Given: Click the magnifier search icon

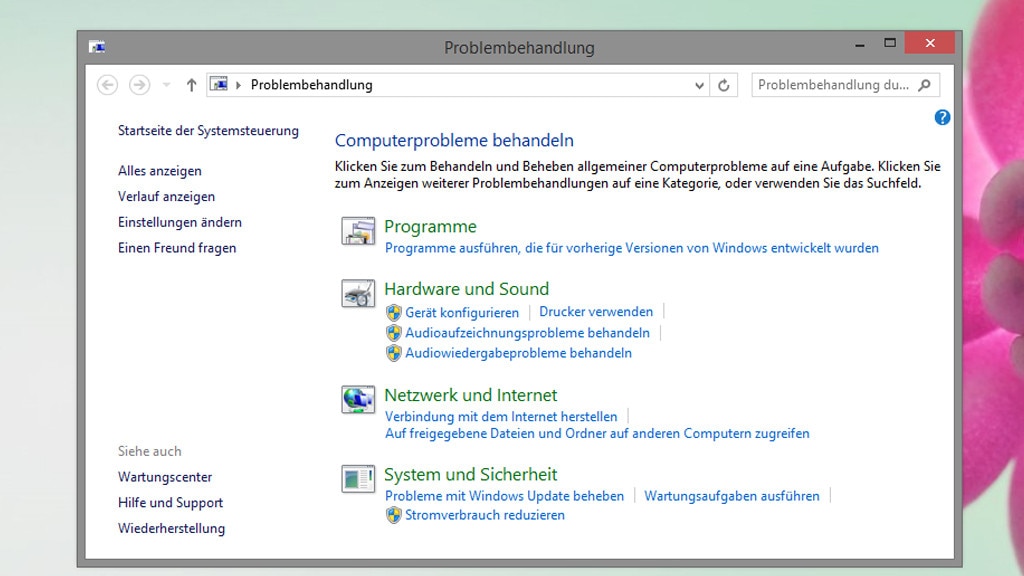Looking at the screenshot, I should click(924, 85).
